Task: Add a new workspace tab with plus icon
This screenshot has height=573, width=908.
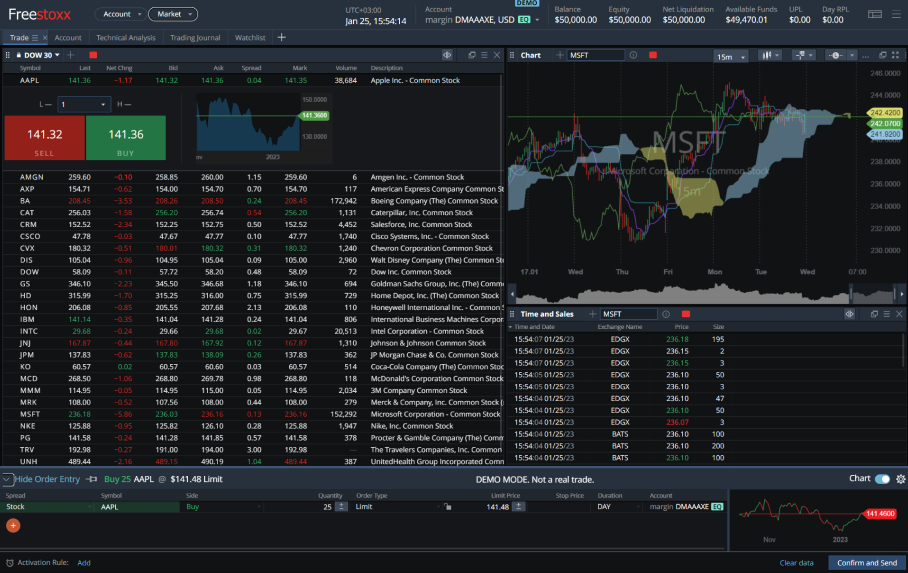Action: pyautogui.click(x=281, y=37)
